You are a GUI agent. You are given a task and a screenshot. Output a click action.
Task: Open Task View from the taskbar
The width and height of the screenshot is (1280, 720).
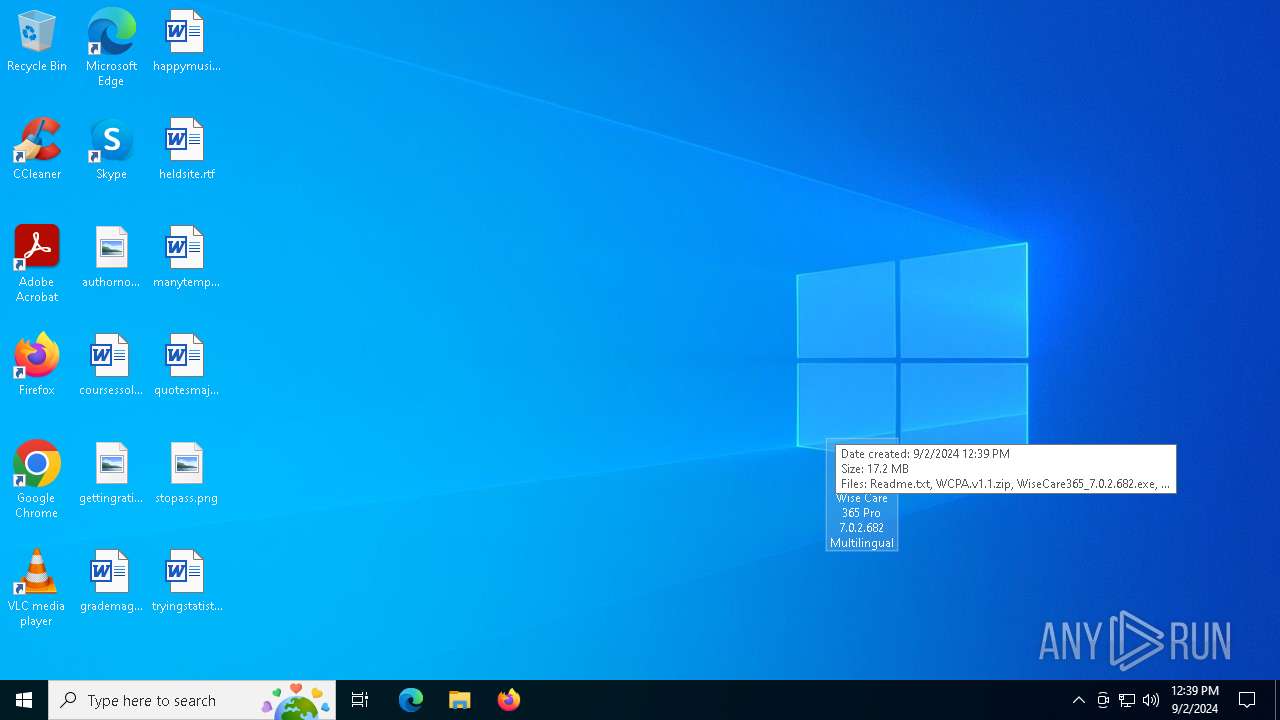360,700
